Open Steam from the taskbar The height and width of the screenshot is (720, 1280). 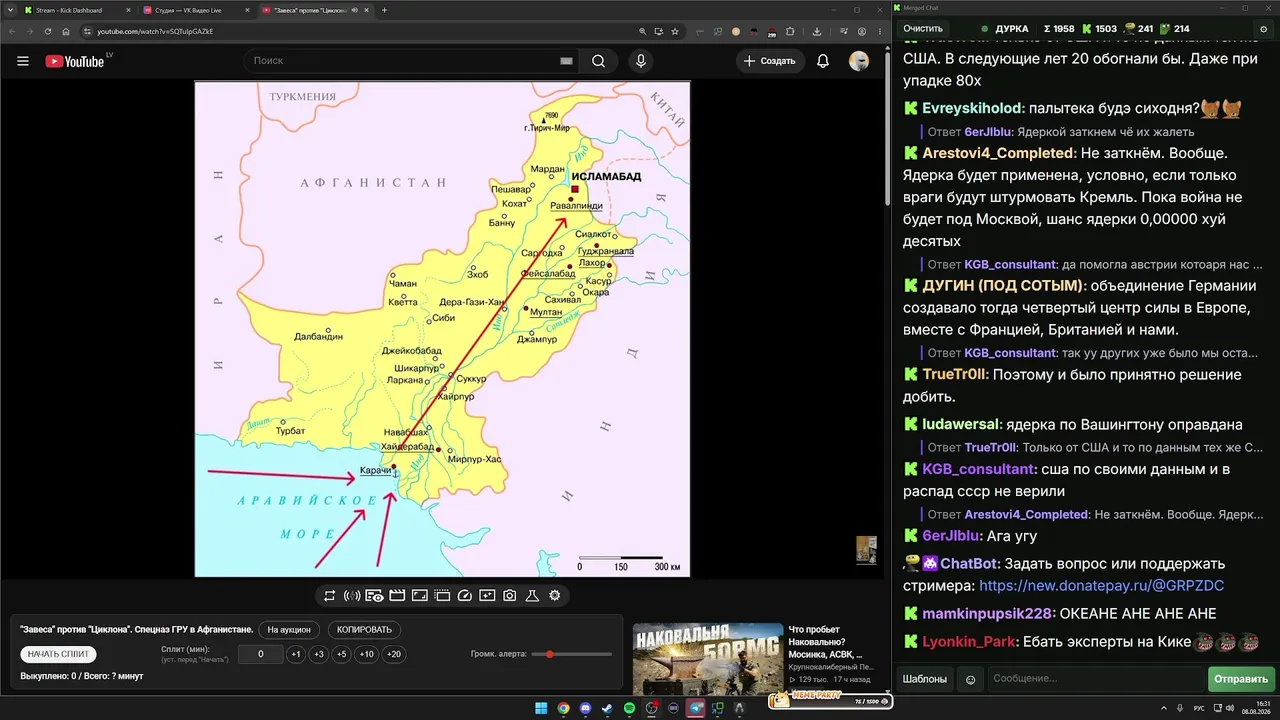[607, 708]
